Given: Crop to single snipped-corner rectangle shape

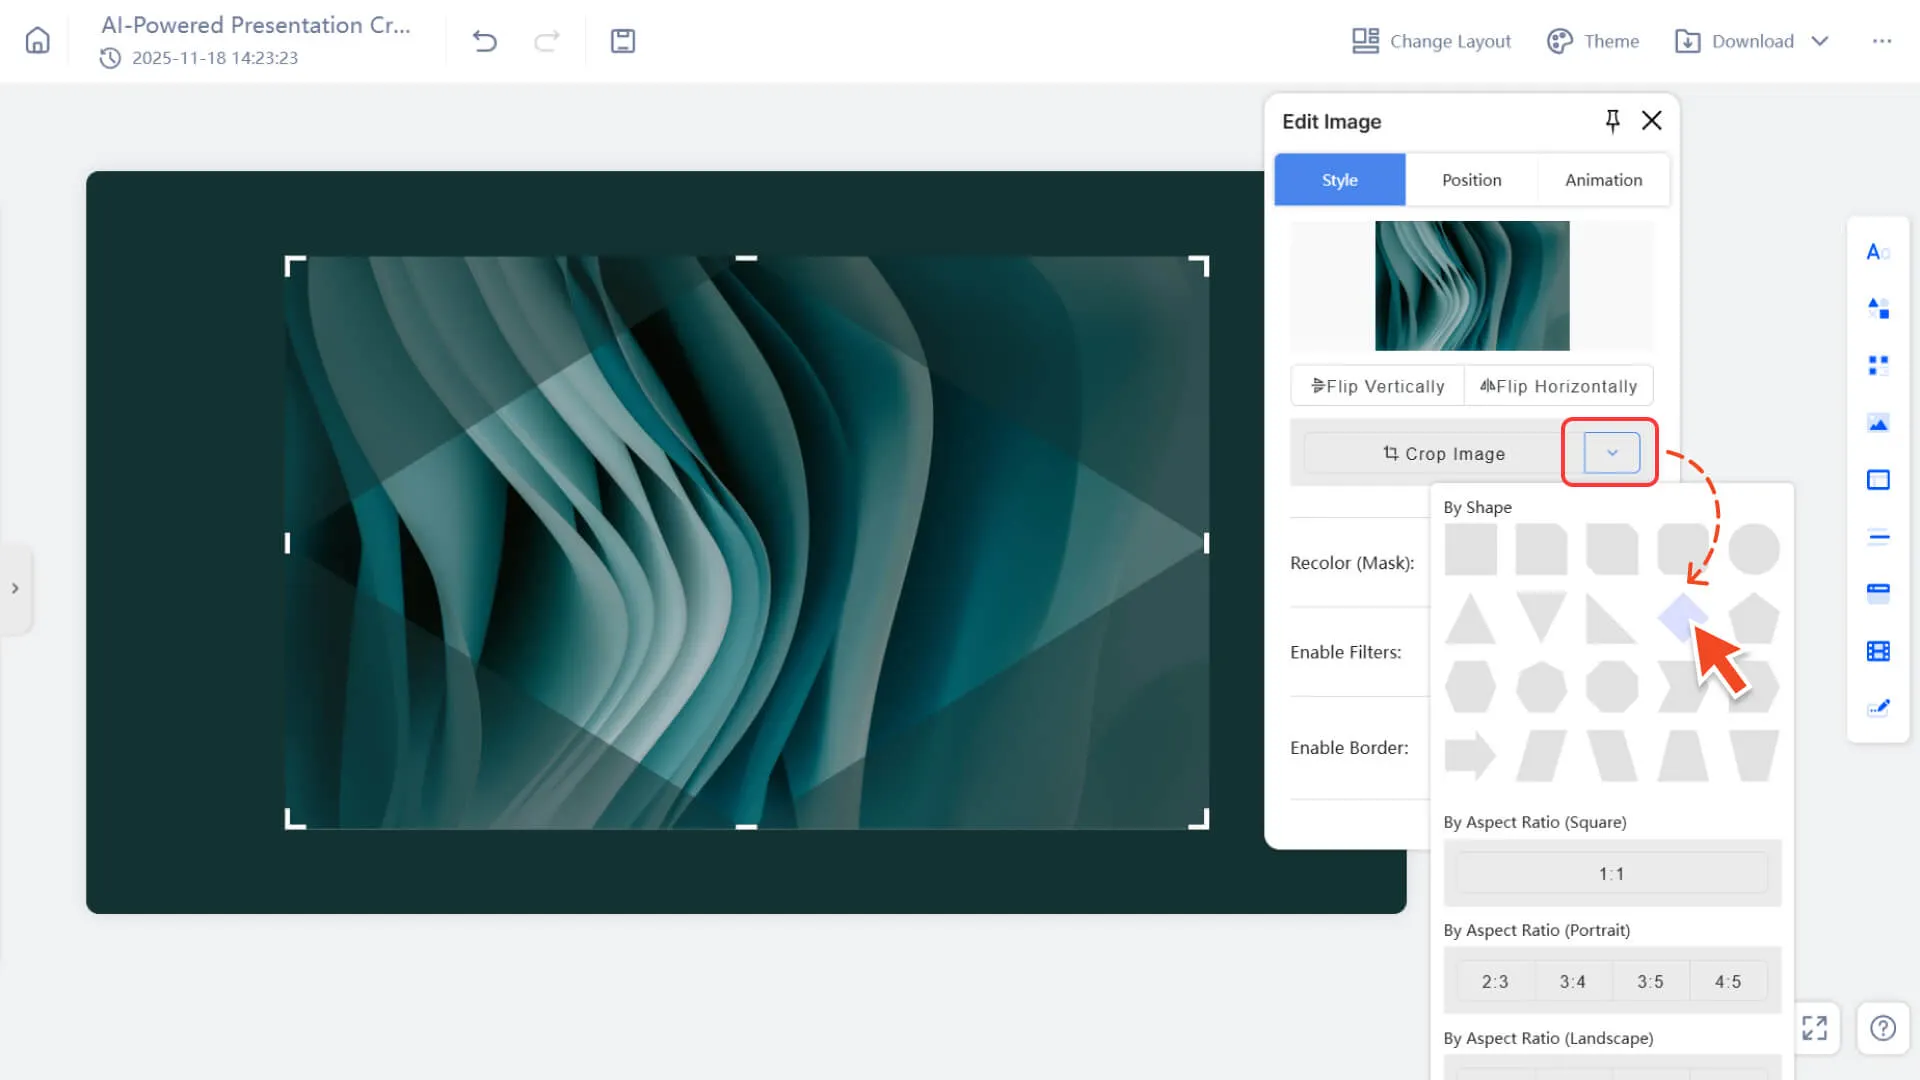Looking at the screenshot, I should (1541, 549).
